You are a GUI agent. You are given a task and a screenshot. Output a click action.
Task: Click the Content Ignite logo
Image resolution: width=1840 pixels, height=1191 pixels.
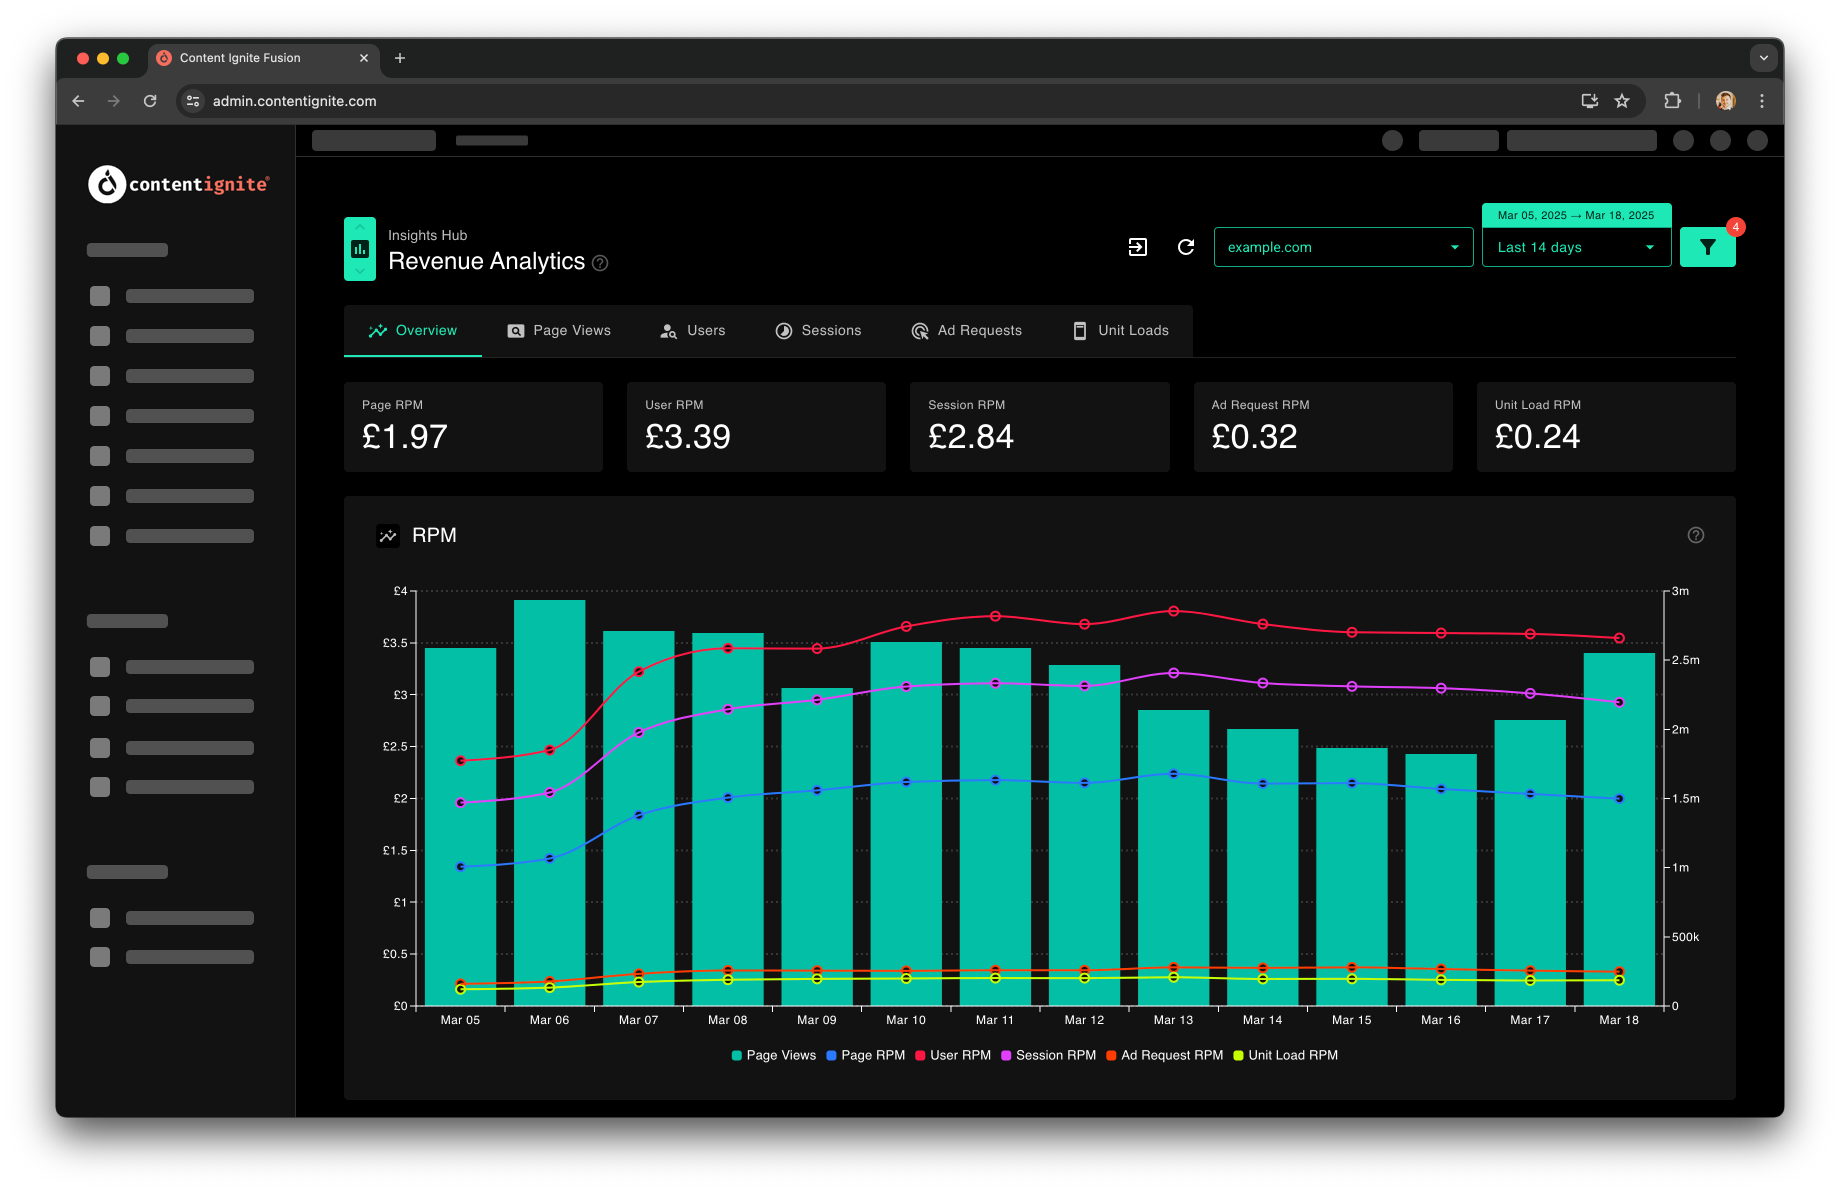click(x=179, y=184)
